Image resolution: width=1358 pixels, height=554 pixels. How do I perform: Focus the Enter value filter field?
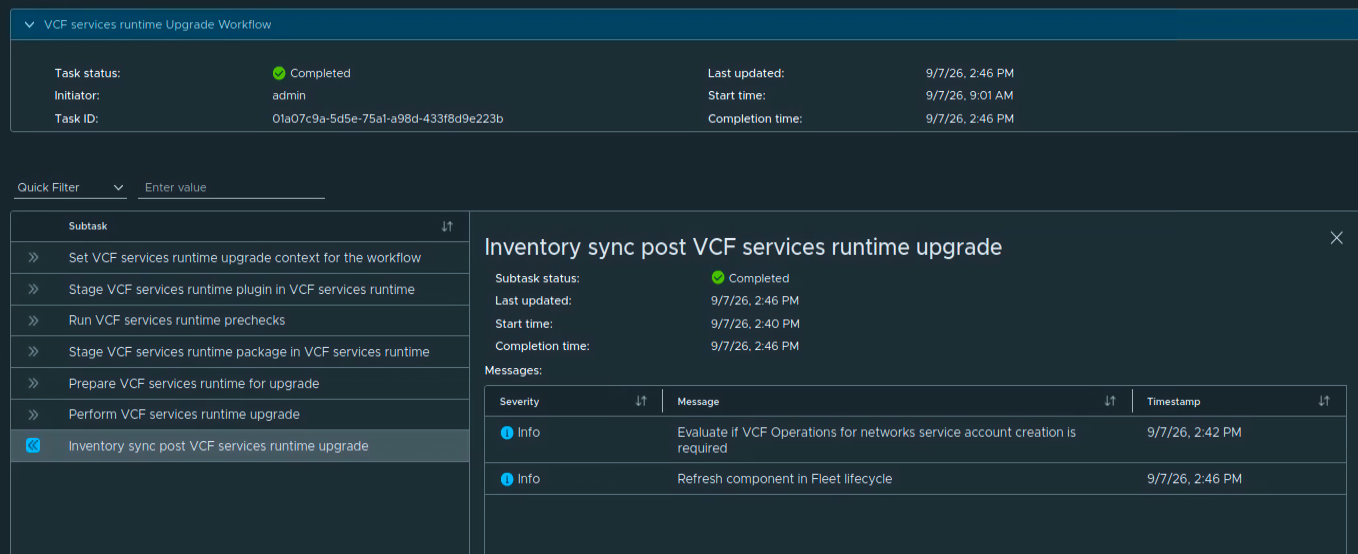tap(231, 188)
